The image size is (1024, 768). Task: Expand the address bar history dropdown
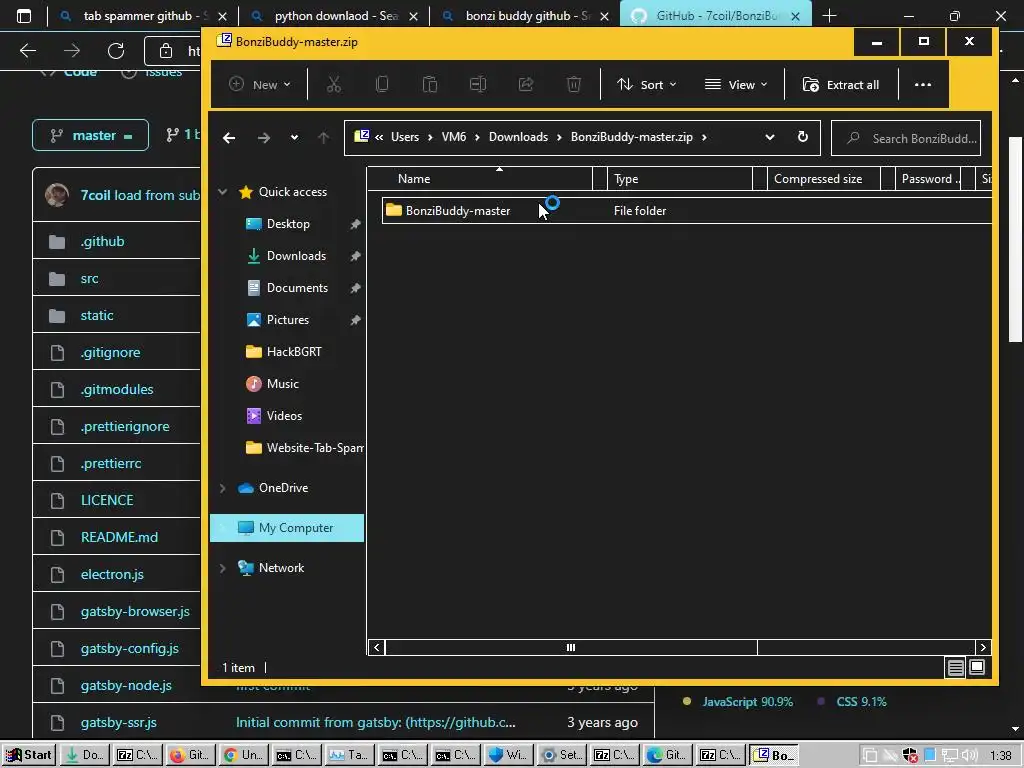click(770, 137)
